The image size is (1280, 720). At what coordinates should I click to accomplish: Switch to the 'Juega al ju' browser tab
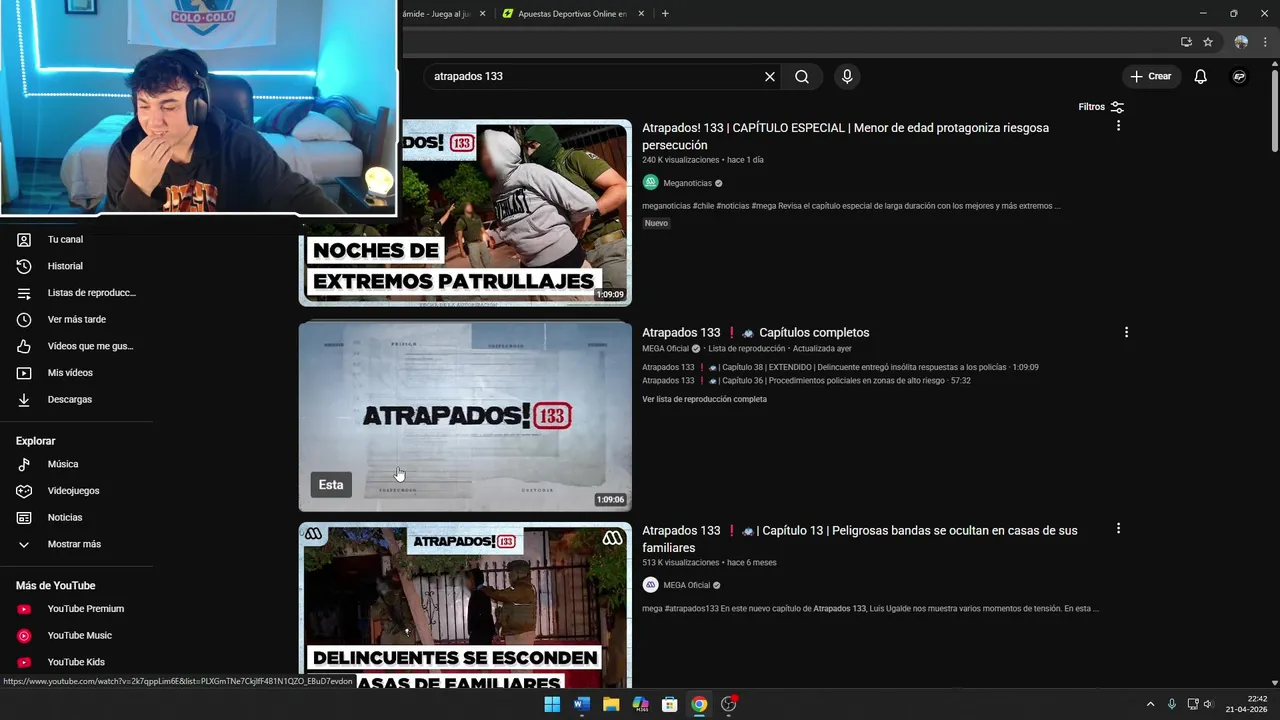(x=436, y=14)
